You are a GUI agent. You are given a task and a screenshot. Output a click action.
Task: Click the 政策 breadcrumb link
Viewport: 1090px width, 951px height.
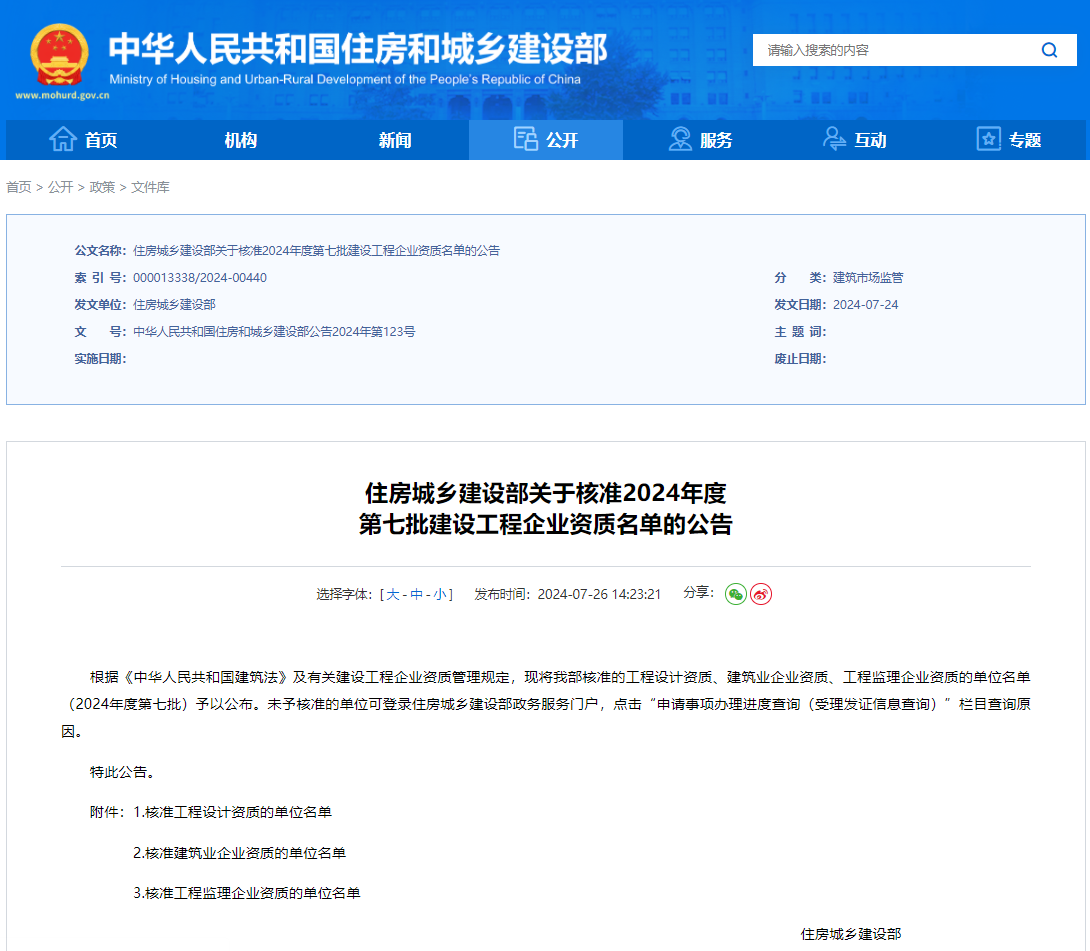click(103, 187)
